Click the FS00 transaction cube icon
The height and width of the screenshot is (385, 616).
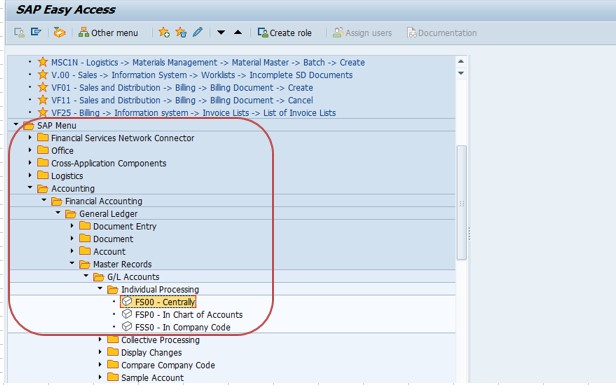(x=127, y=301)
